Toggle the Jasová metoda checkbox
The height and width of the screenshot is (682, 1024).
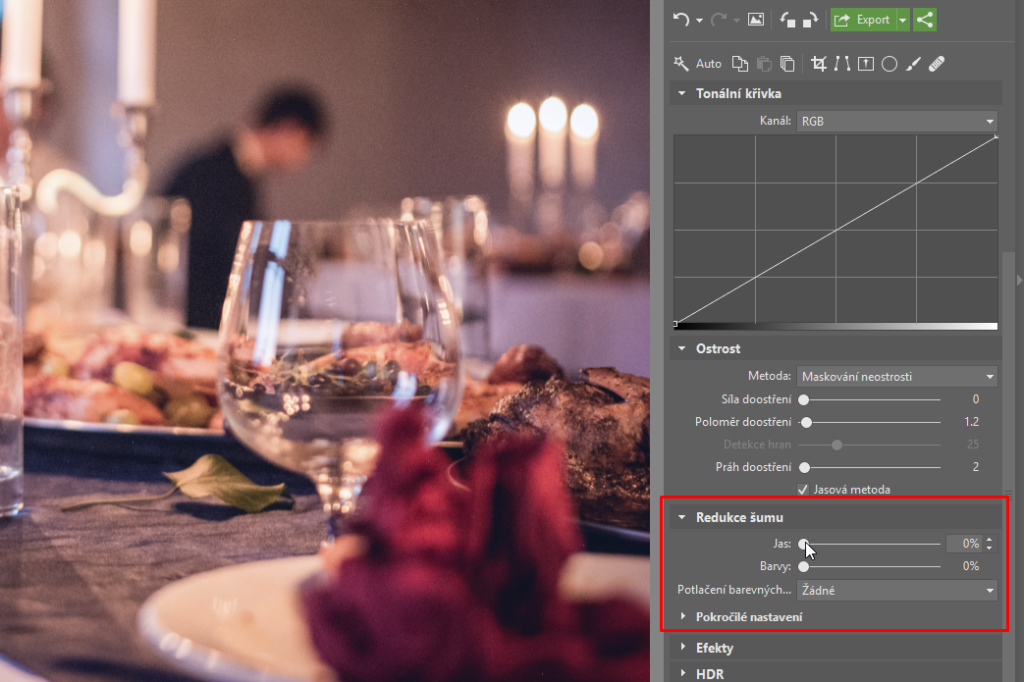pos(803,489)
